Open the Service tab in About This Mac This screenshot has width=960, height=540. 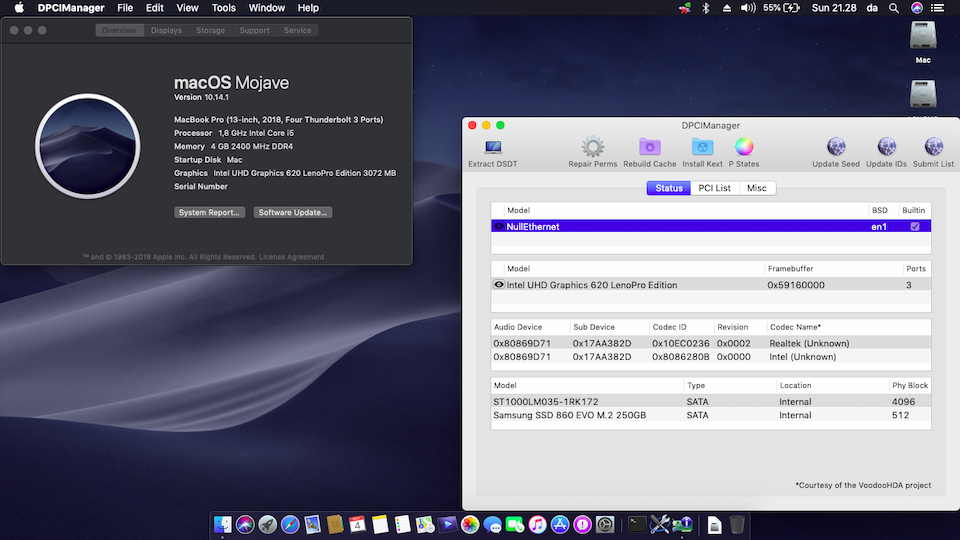click(298, 30)
